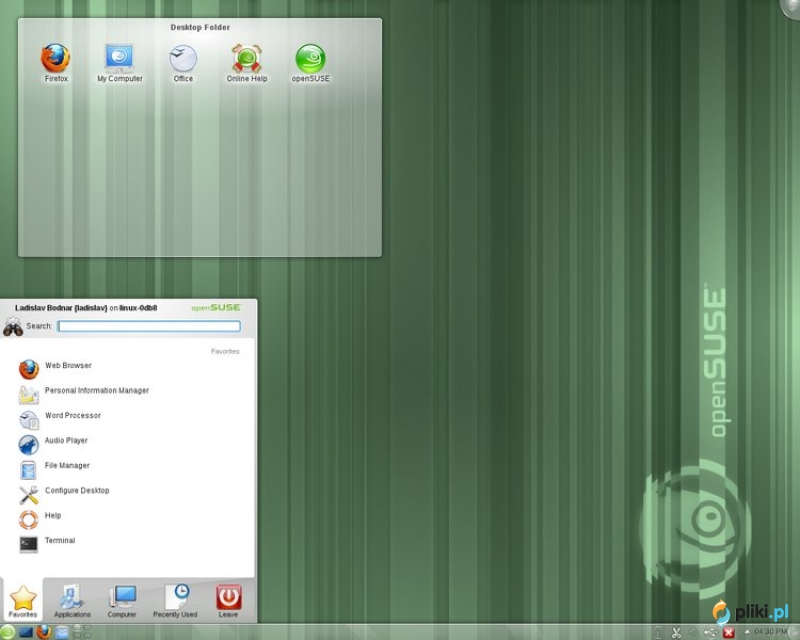The image size is (800, 640).
Task: Focus the Search input field
Action: (x=149, y=326)
